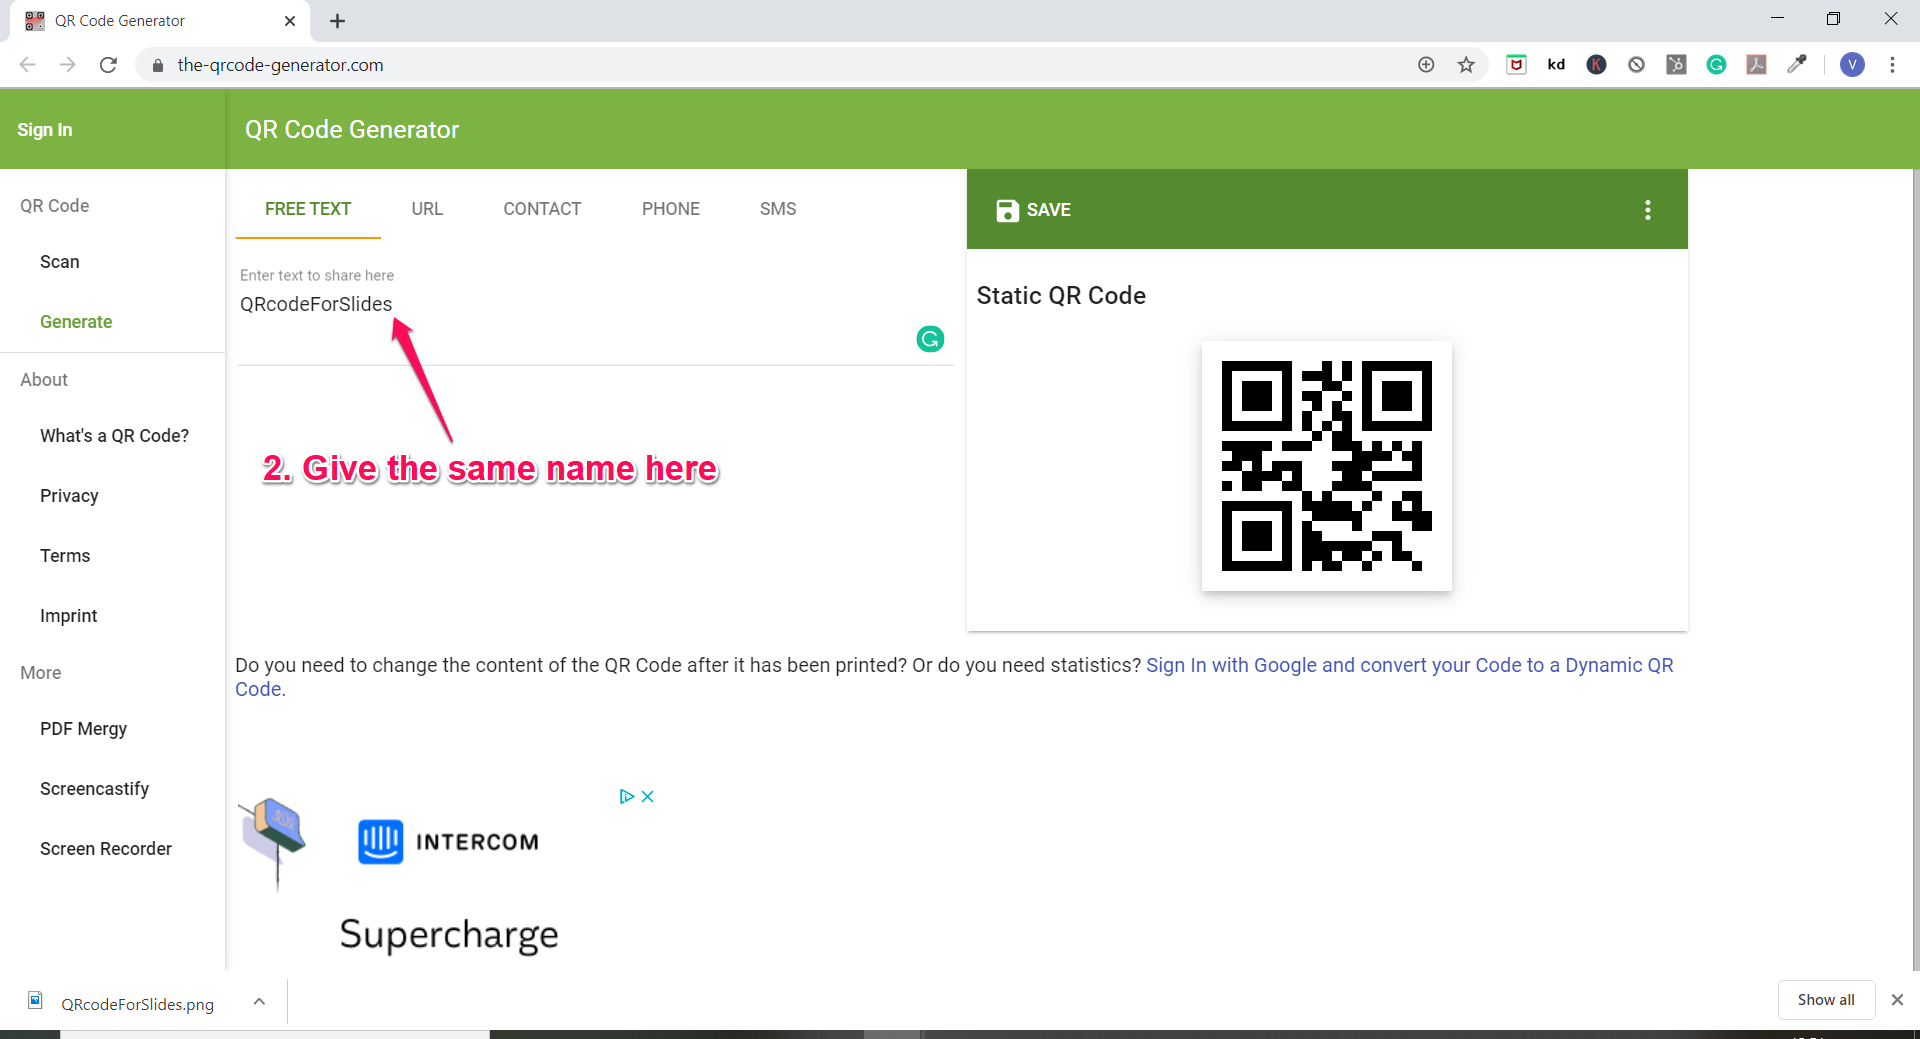Image resolution: width=1920 pixels, height=1039 pixels.
Task: Open the PDF extension icon
Action: pyautogui.click(x=1756, y=65)
